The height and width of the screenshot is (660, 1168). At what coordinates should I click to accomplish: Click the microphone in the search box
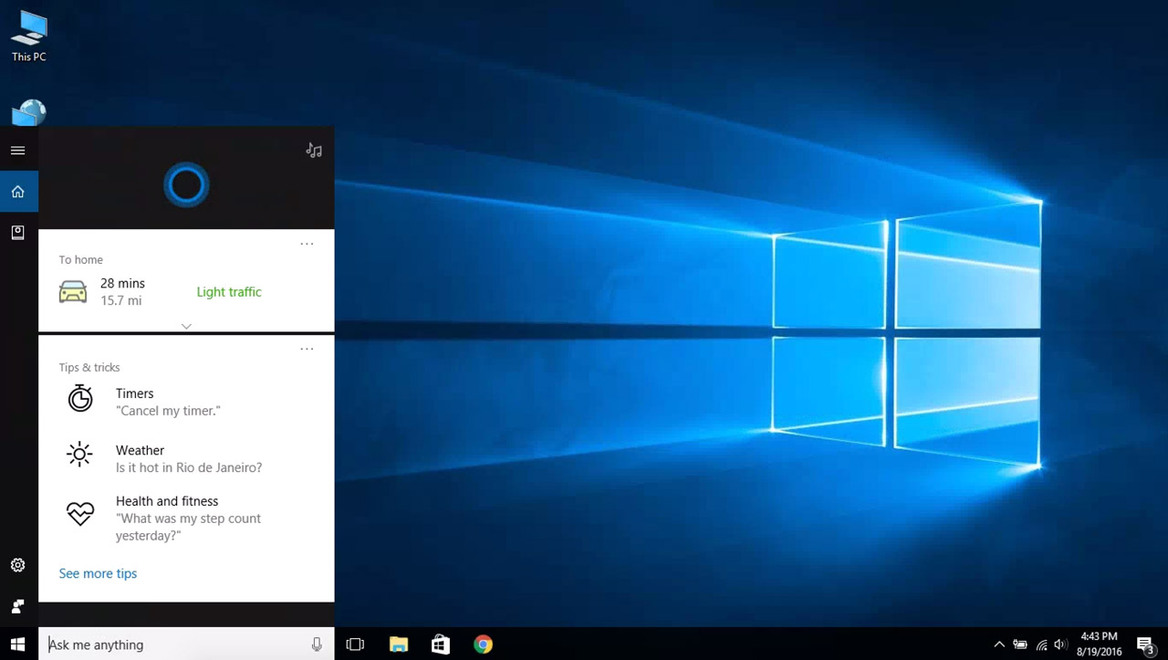click(x=317, y=644)
